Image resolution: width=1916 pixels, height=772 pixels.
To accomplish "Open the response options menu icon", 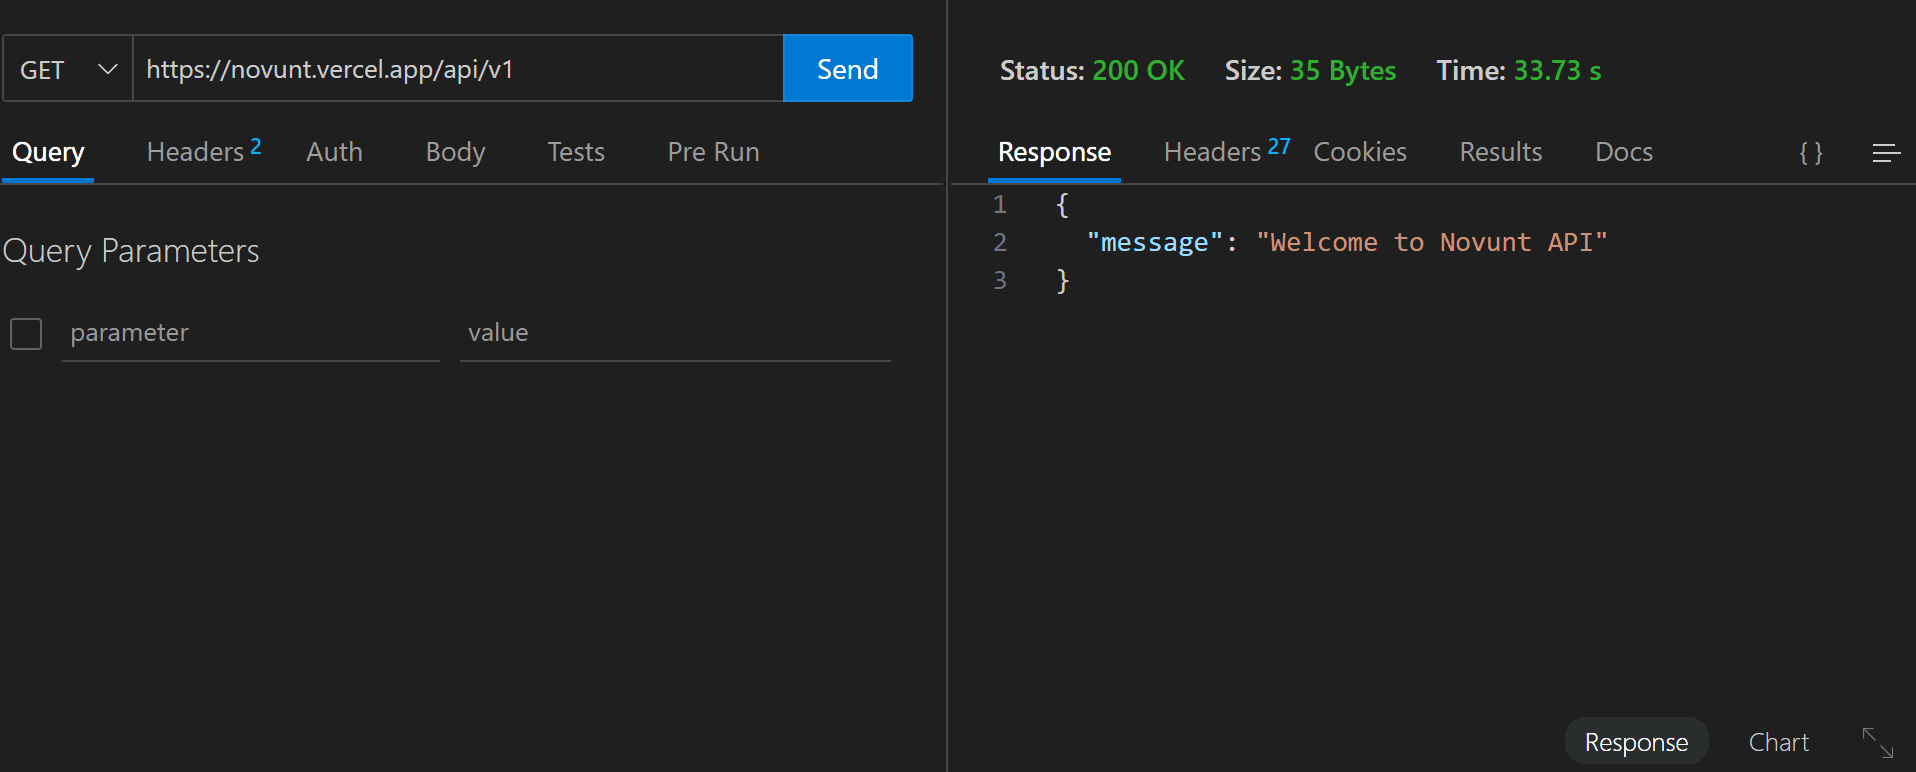I will pyautogui.click(x=1886, y=152).
